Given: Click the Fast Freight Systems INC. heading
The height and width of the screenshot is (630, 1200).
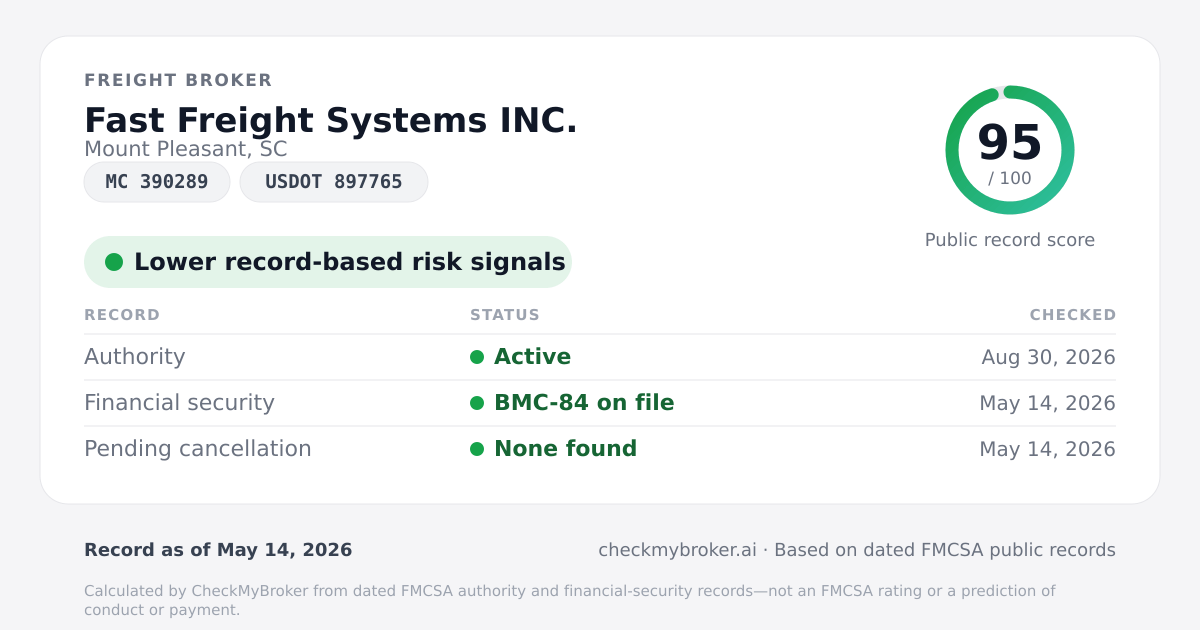Looking at the screenshot, I should 331,120.
